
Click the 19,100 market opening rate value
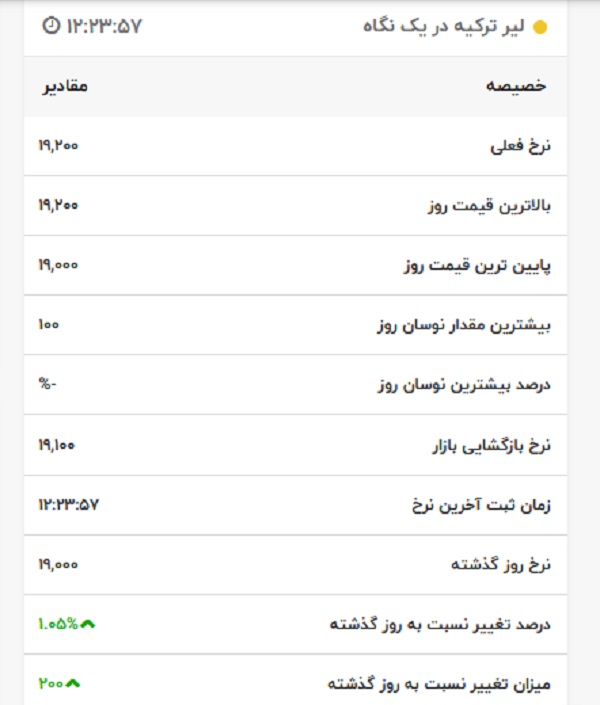[57, 445]
